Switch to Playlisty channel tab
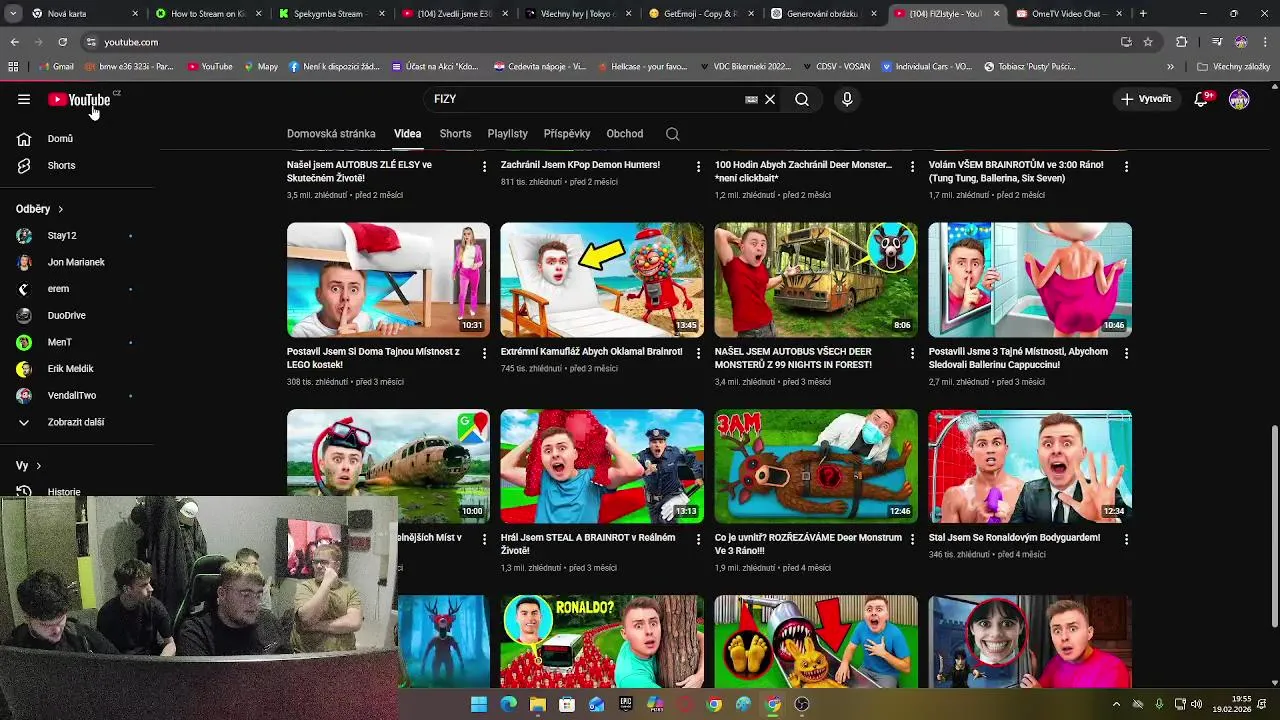This screenshot has height=720, width=1280. click(507, 134)
